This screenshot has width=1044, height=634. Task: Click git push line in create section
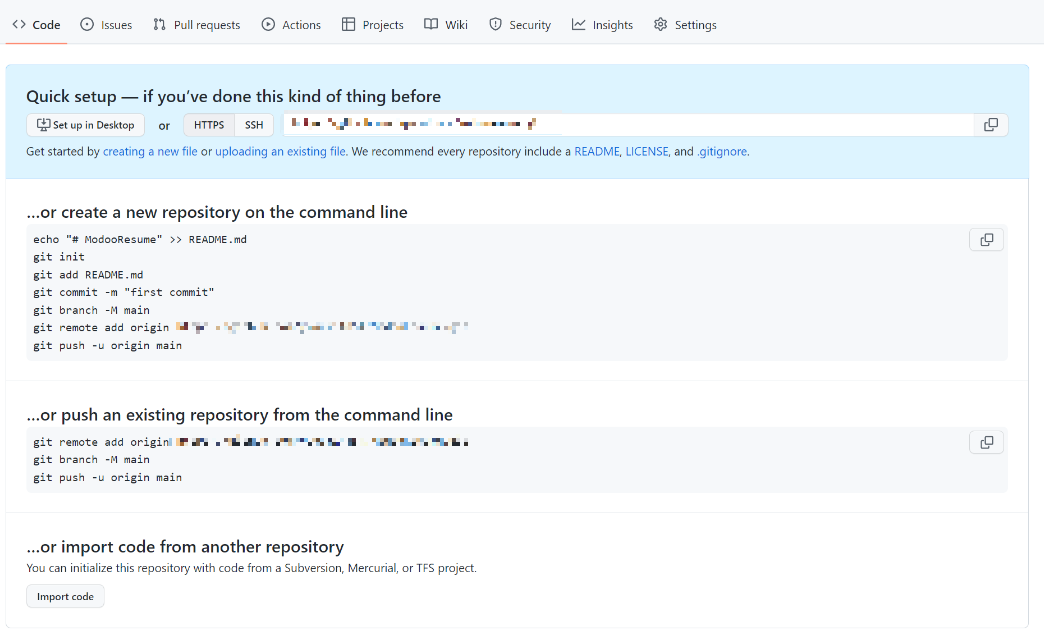(x=107, y=346)
